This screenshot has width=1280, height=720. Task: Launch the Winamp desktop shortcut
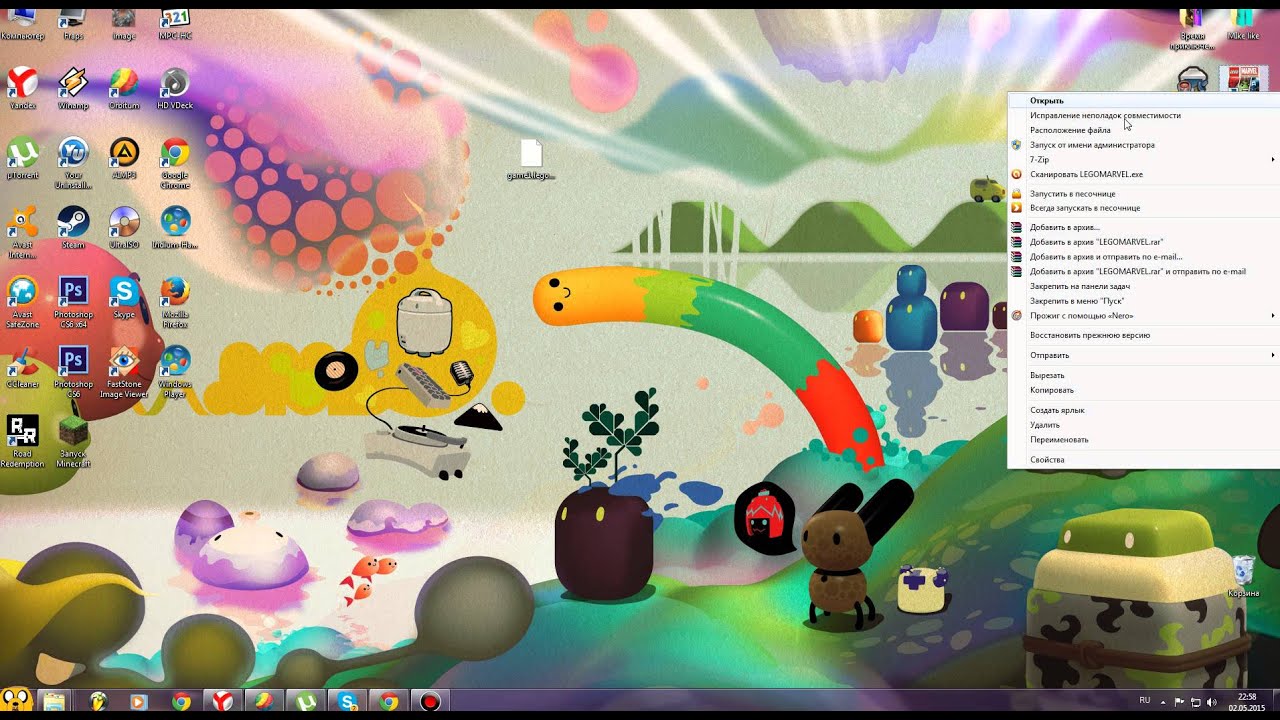[x=73, y=87]
